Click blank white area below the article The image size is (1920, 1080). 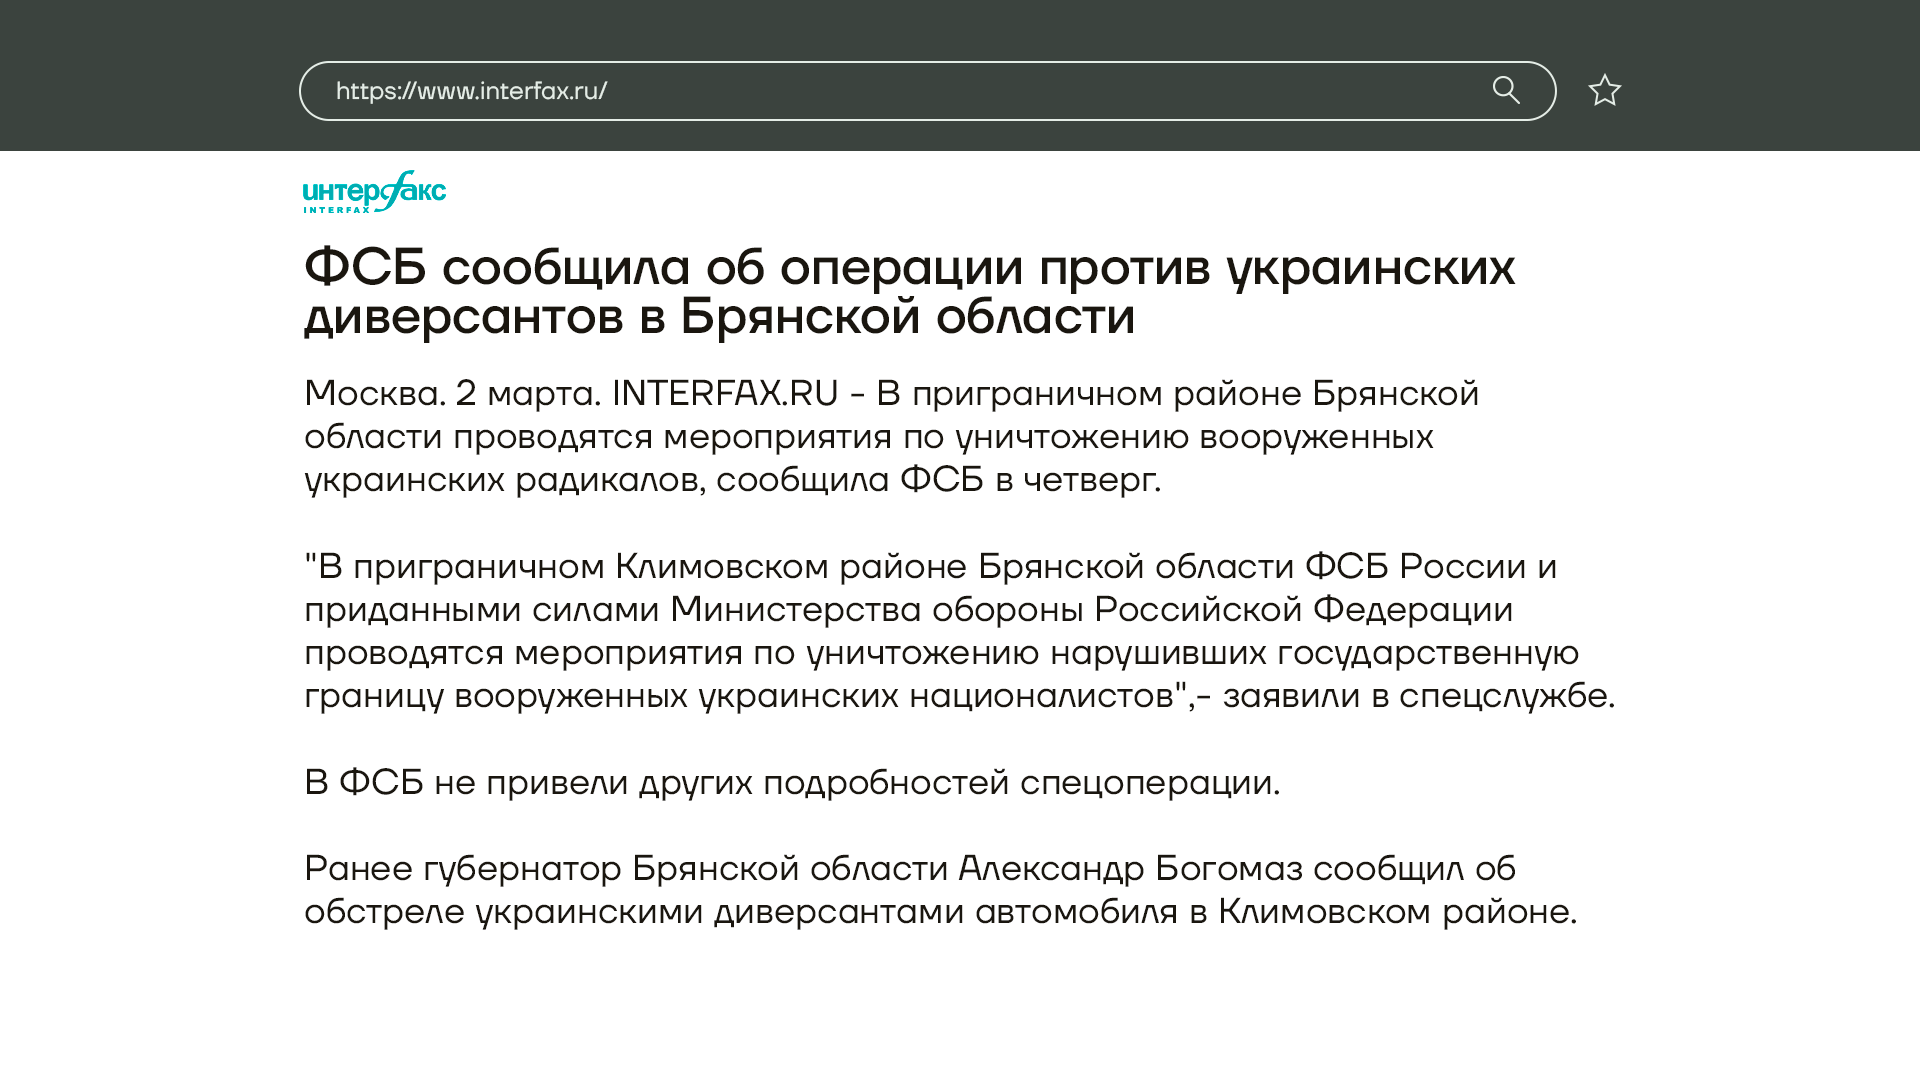[x=960, y=1010]
